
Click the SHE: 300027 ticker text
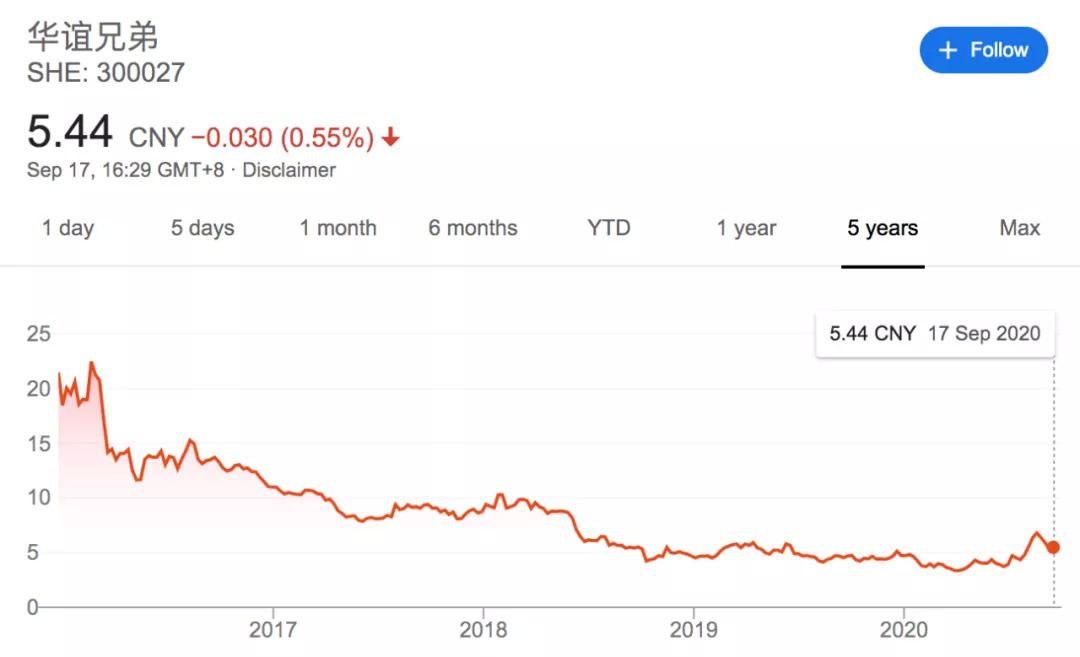pos(106,73)
